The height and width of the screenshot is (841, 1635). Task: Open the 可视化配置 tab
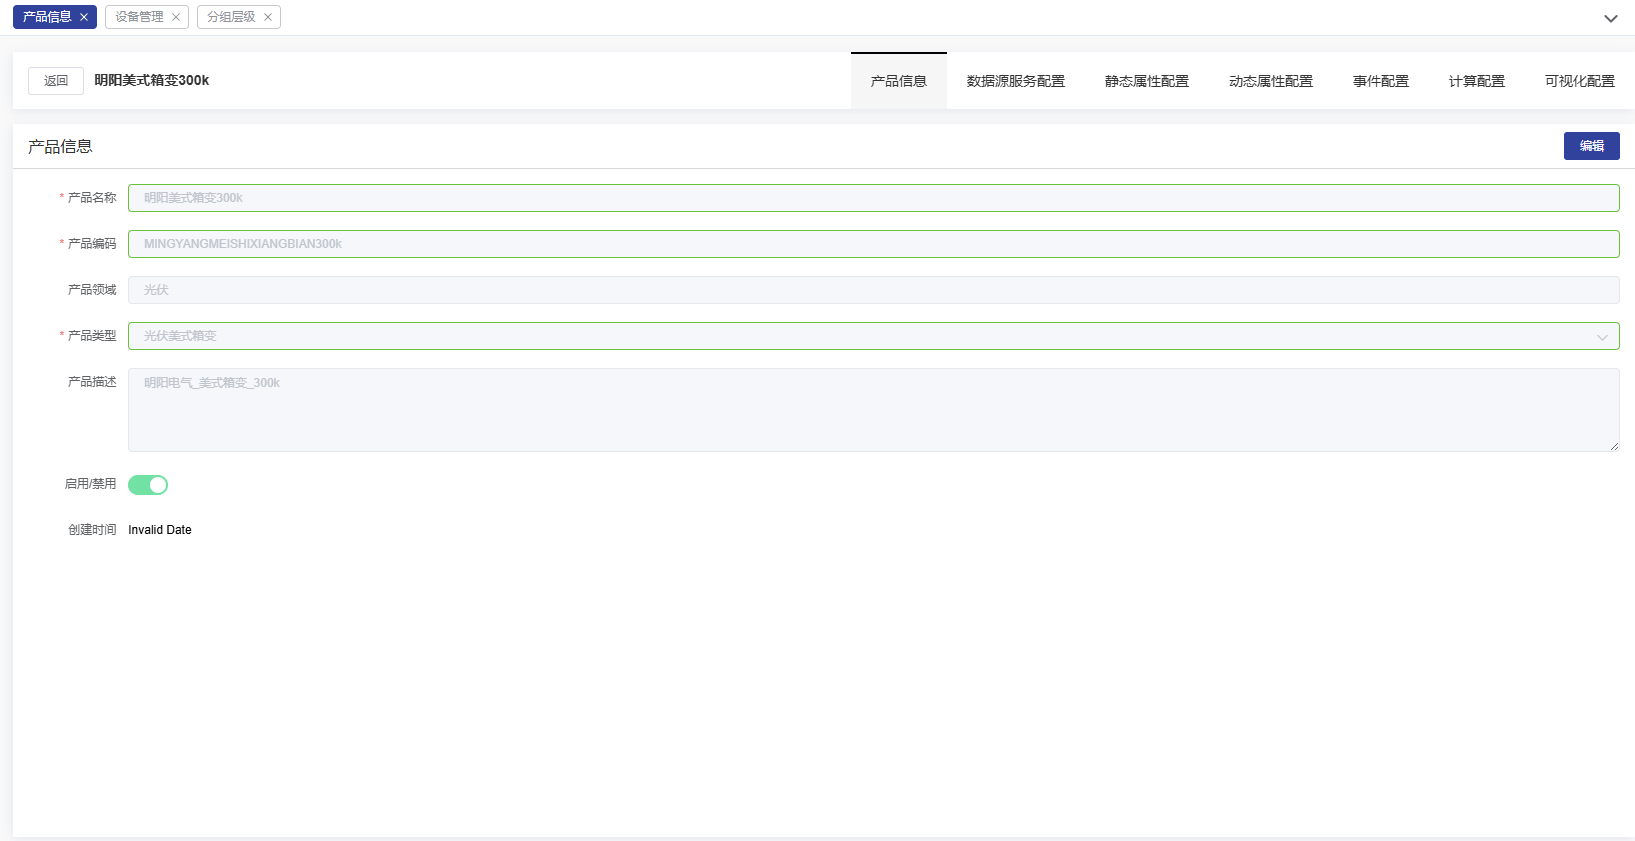(x=1579, y=81)
